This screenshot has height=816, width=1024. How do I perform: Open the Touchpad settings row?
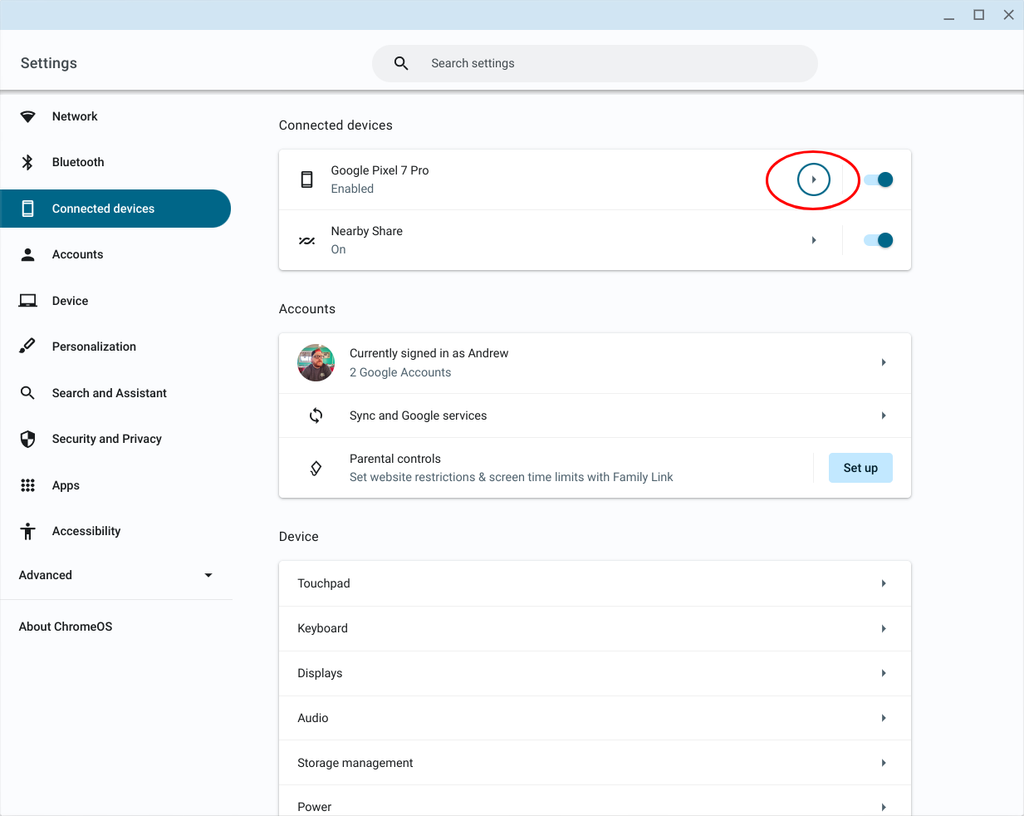point(594,584)
